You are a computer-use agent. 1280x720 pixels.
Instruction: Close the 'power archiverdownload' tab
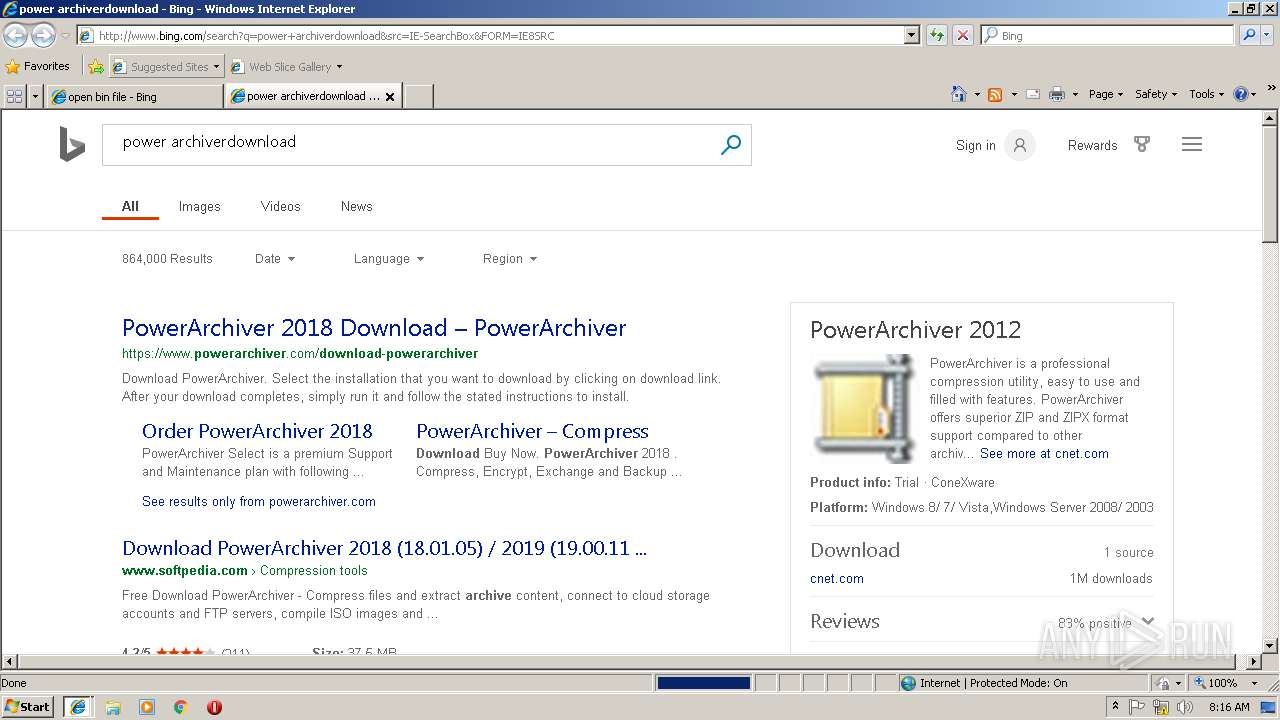click(x=390, y=97)
